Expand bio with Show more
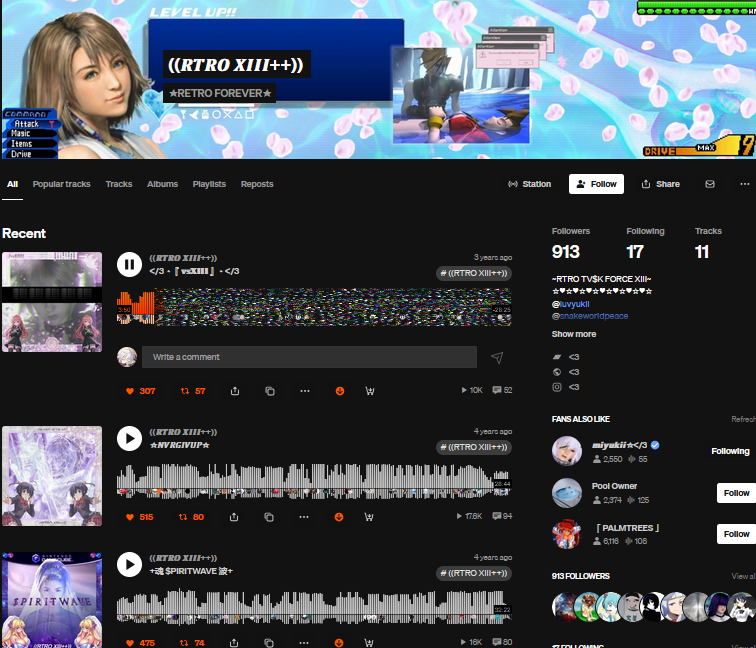 pos(574,334)
